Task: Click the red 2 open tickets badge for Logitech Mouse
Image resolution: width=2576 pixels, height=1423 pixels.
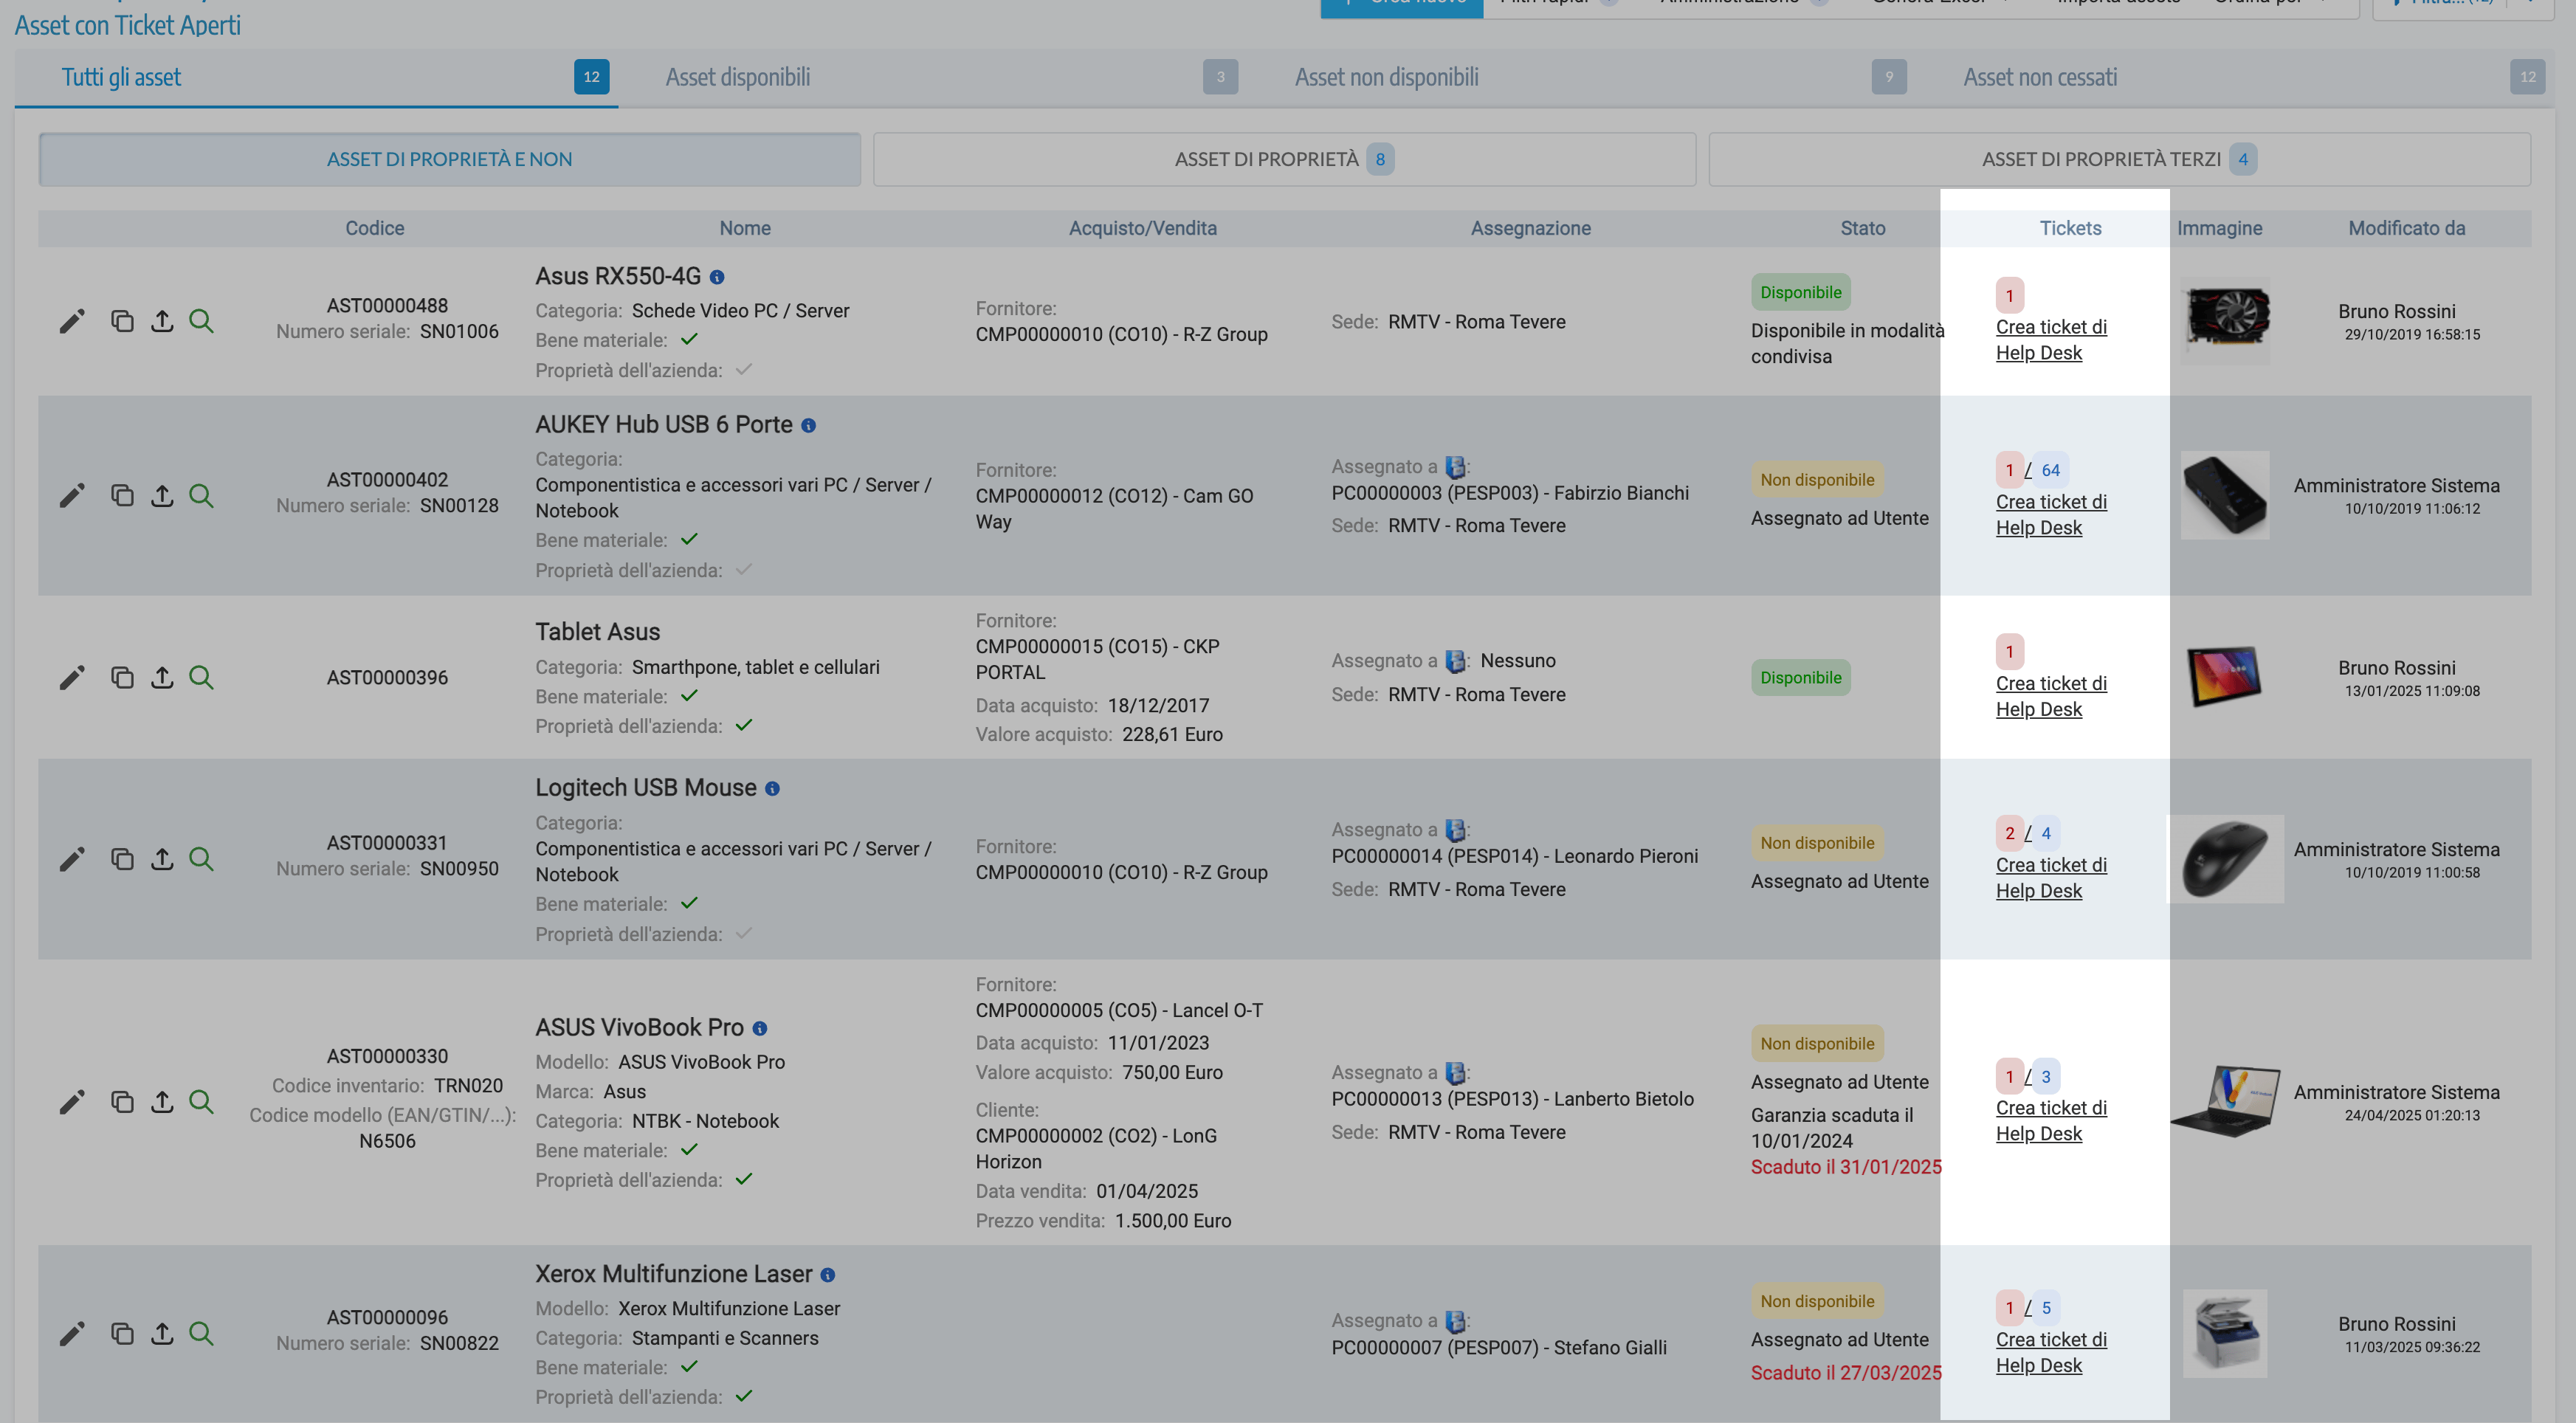Action: coord(2009,833)
